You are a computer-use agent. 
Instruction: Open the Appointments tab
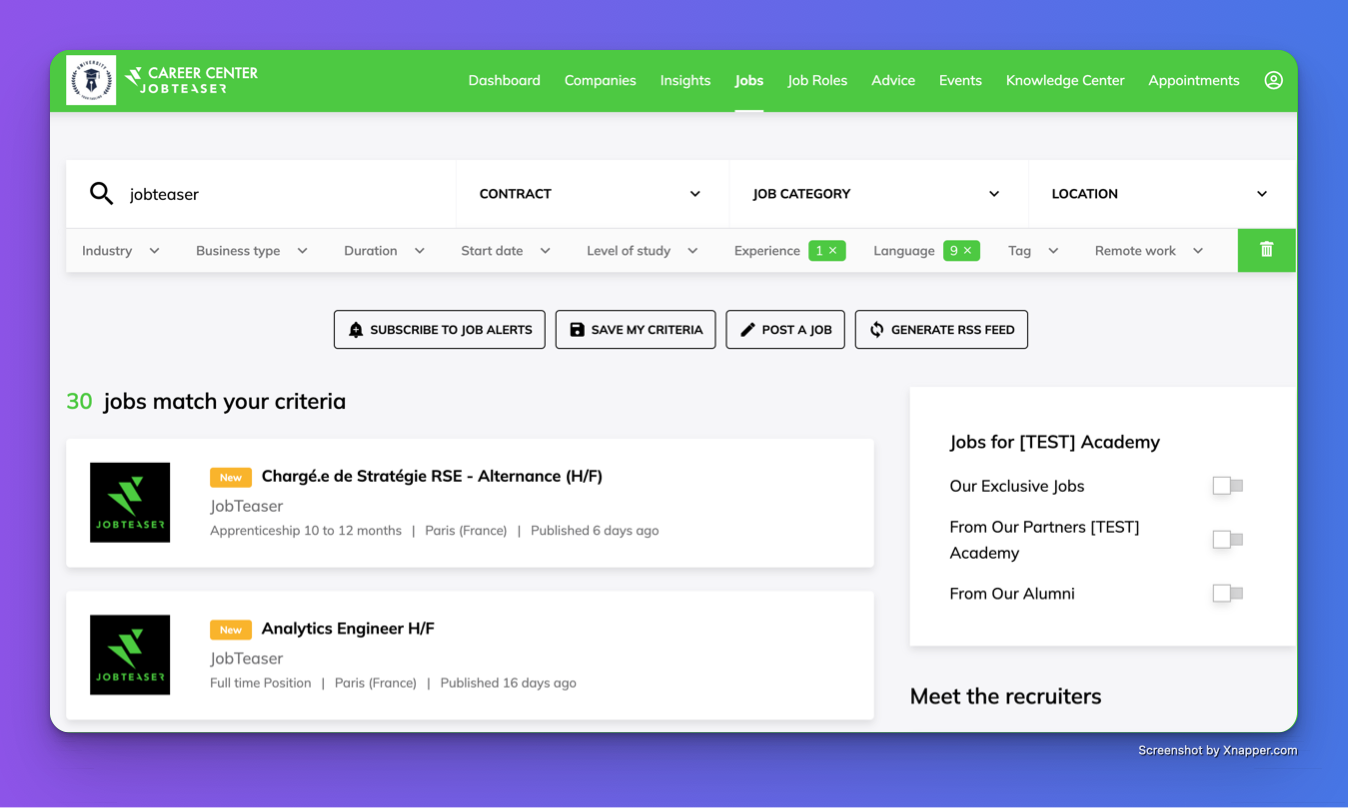1194,80
